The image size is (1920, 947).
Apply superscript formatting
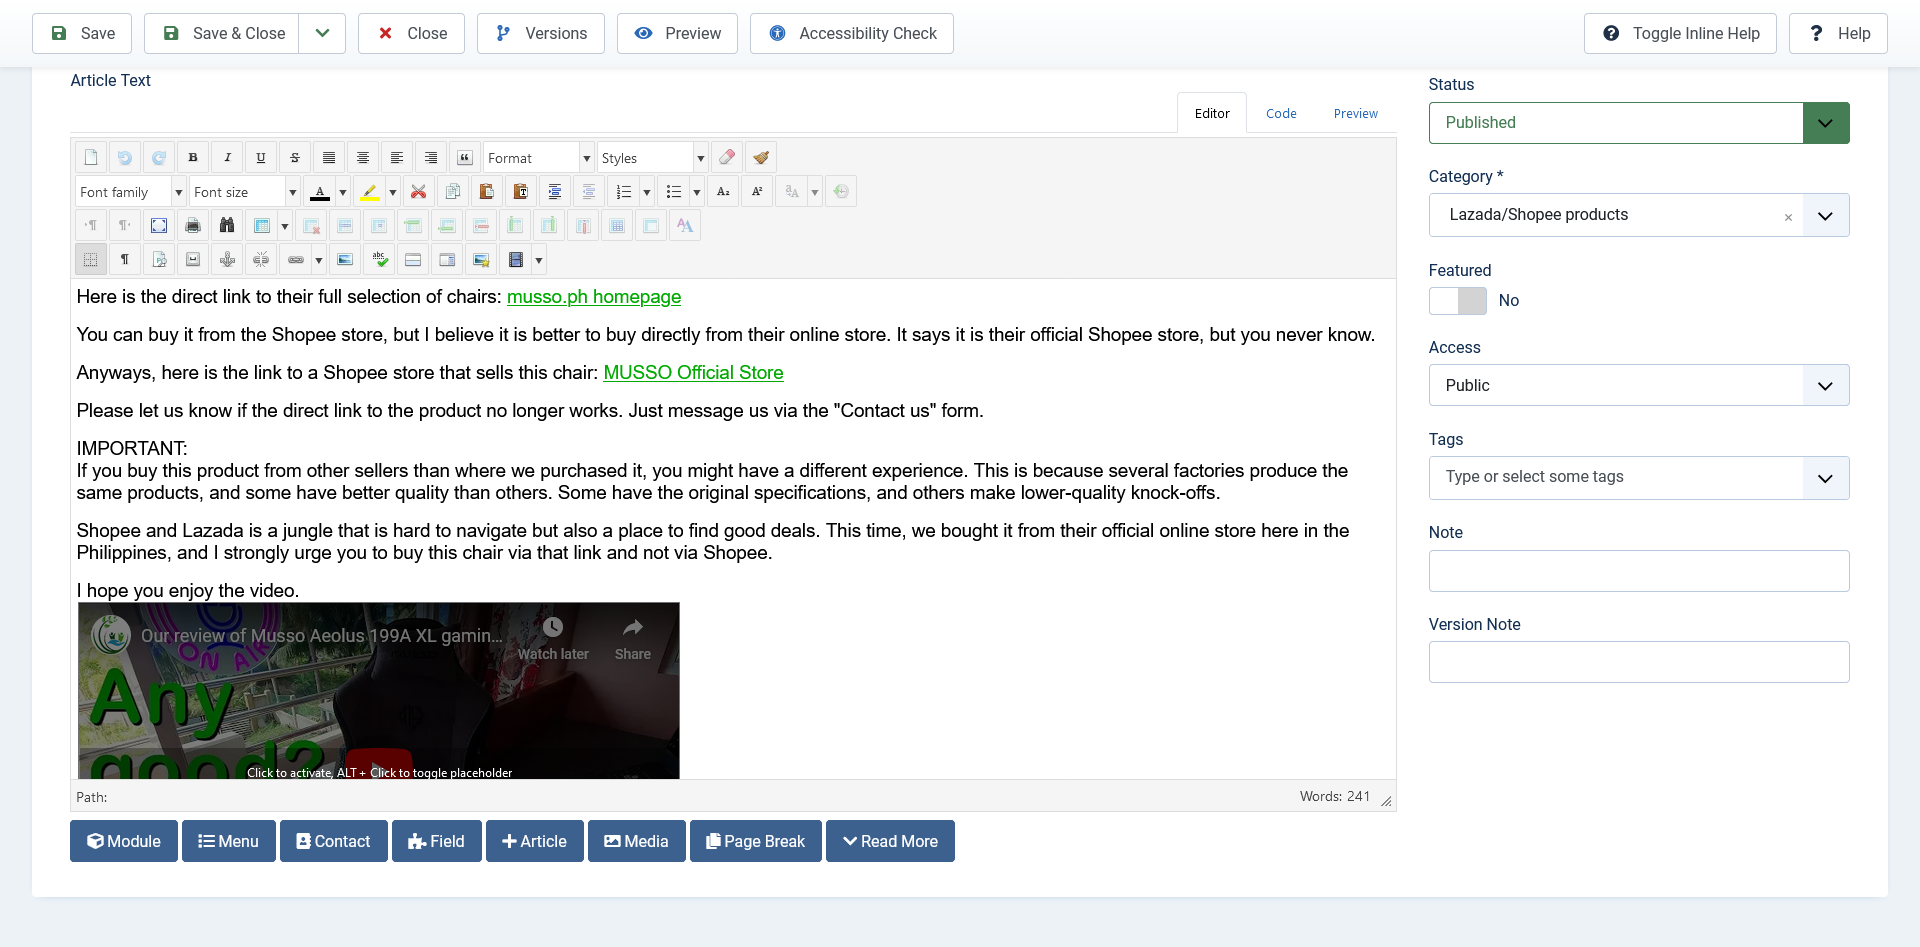[758, 192]
